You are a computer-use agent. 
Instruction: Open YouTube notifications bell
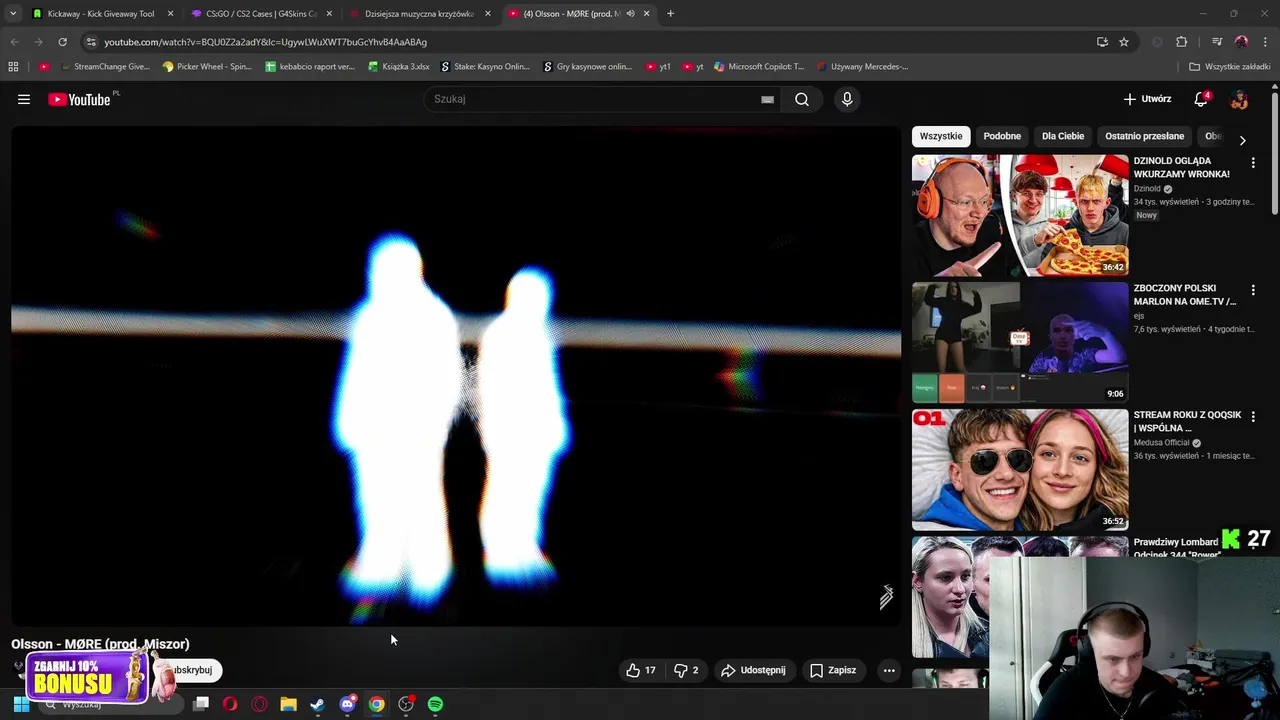[1201, 99]
